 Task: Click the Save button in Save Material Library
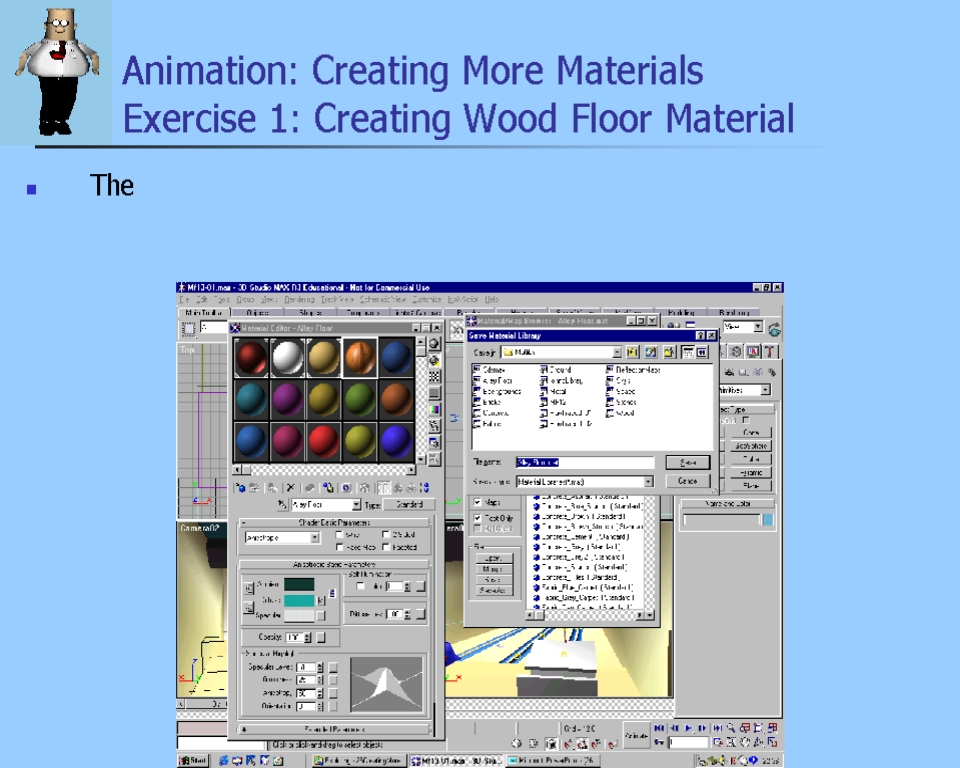687,463
